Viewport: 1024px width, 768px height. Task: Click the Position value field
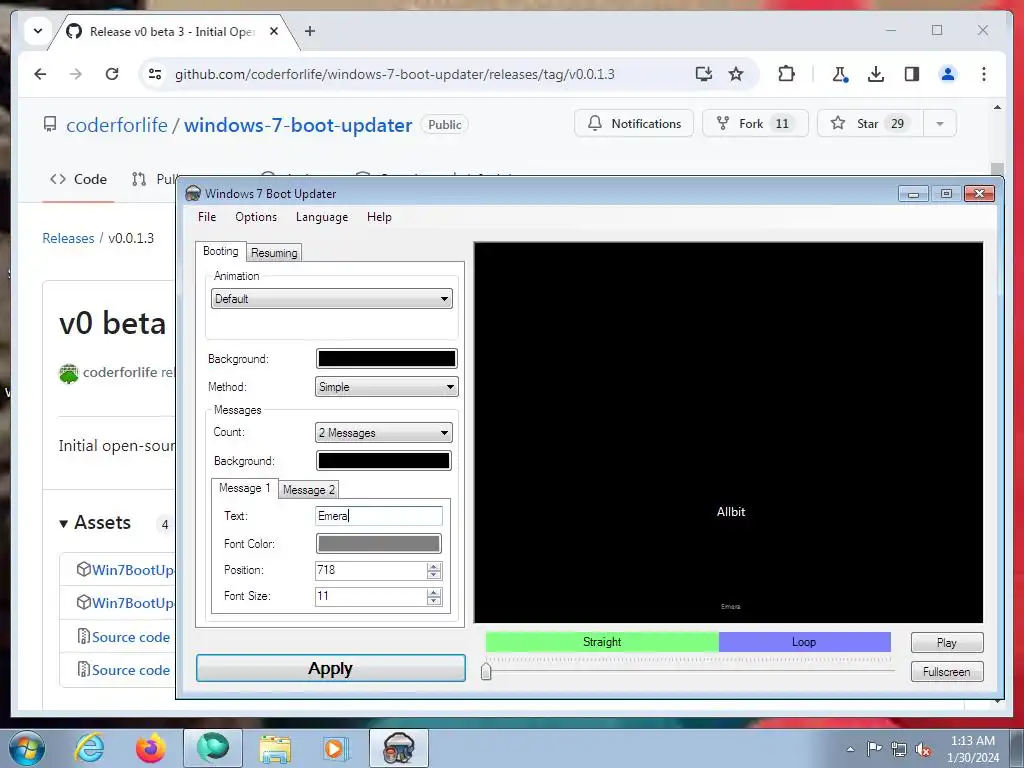click(x=371, y=570)
